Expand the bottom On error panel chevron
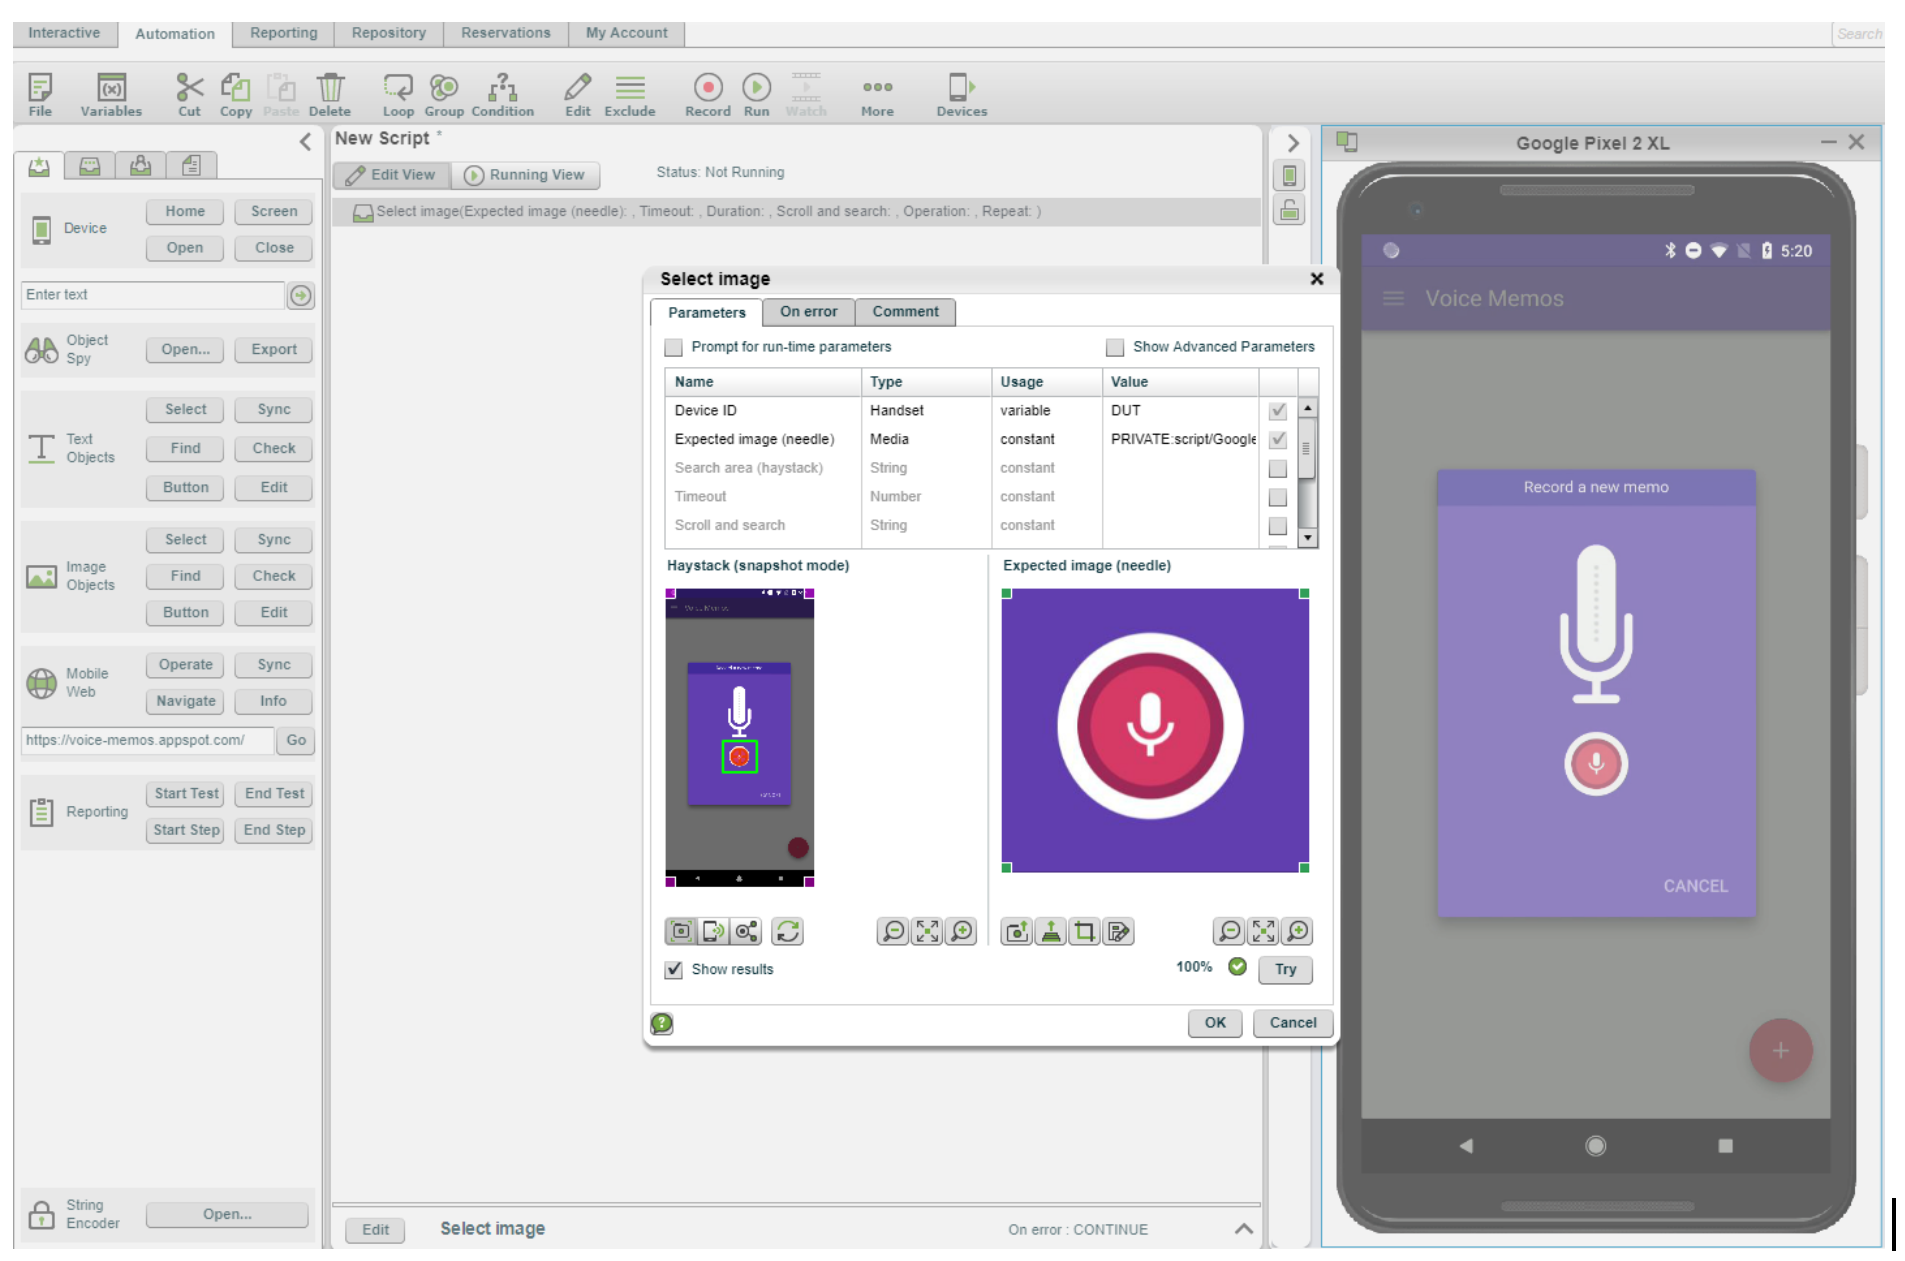Screen dimensions: 1905x1261 [x=1243, y=1229]
